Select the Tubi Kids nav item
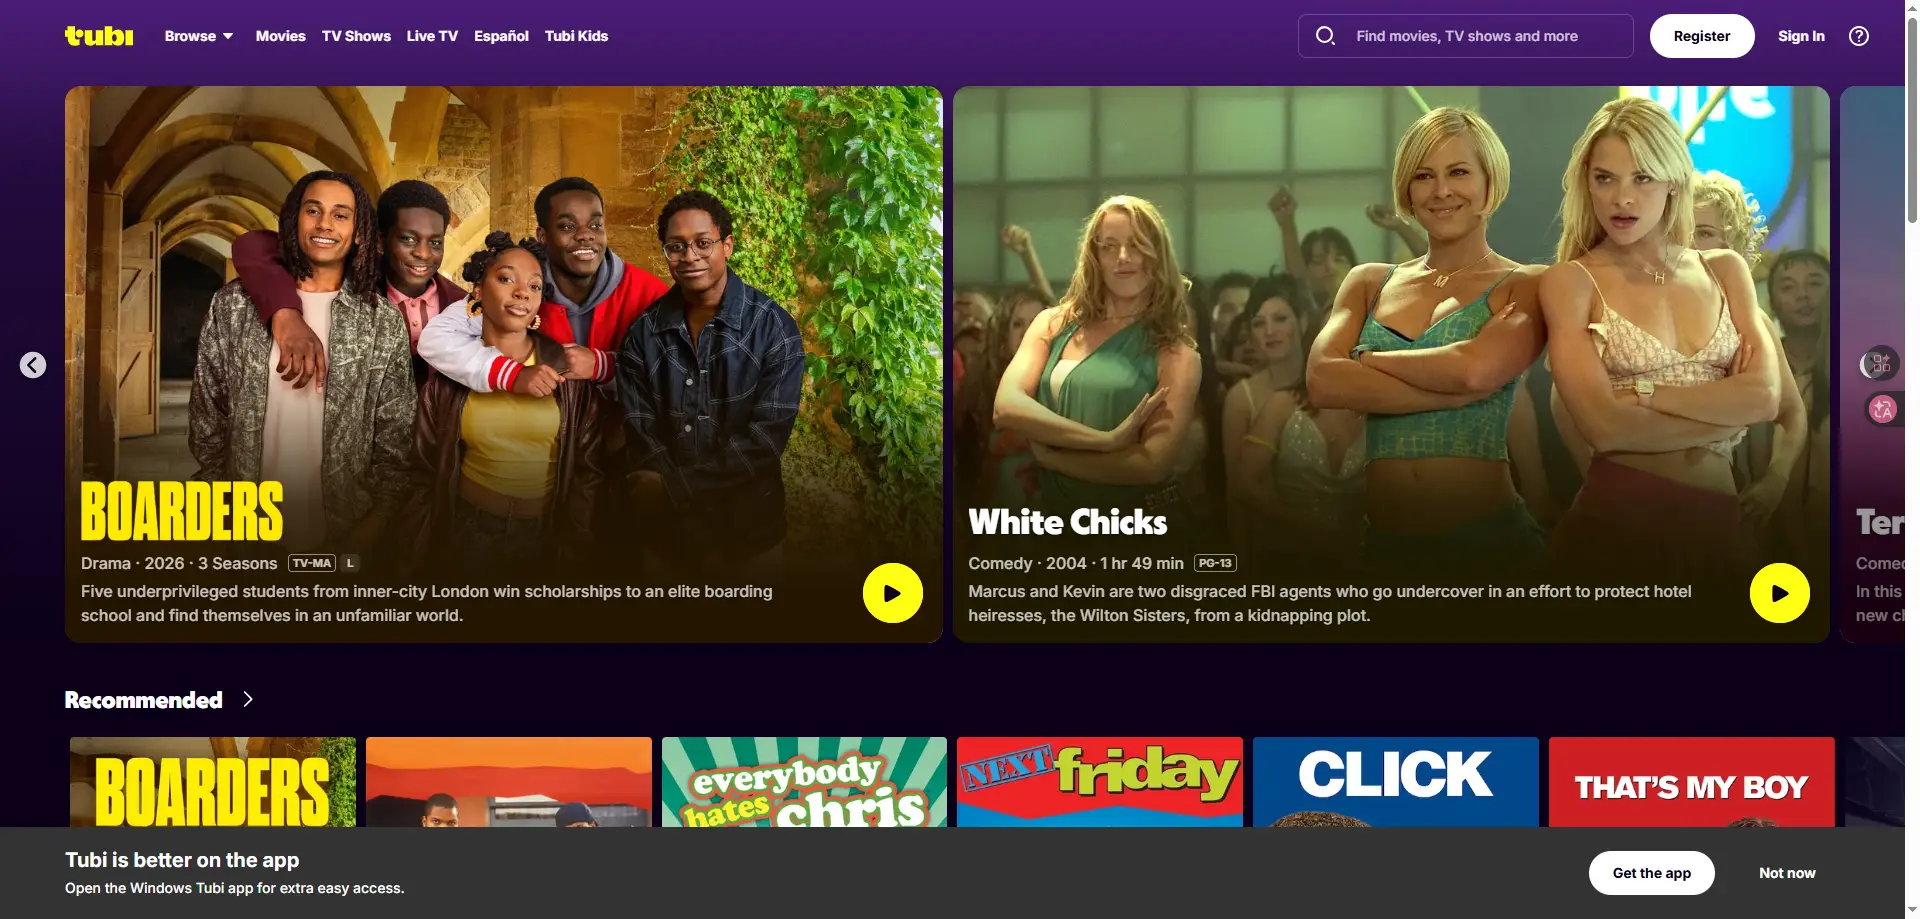This screenshot has width=1920, height=919. coord(576,36)
